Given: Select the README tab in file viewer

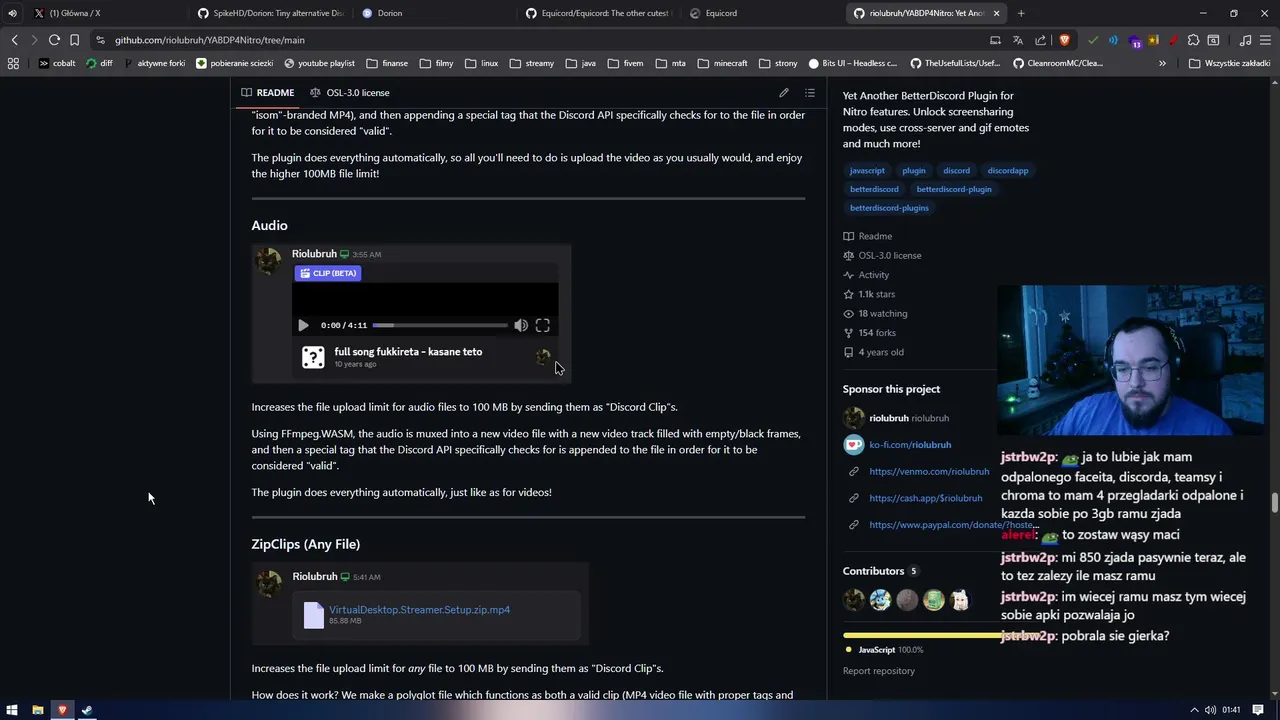Looking at the screenshot, I should (x=267, y=93).
